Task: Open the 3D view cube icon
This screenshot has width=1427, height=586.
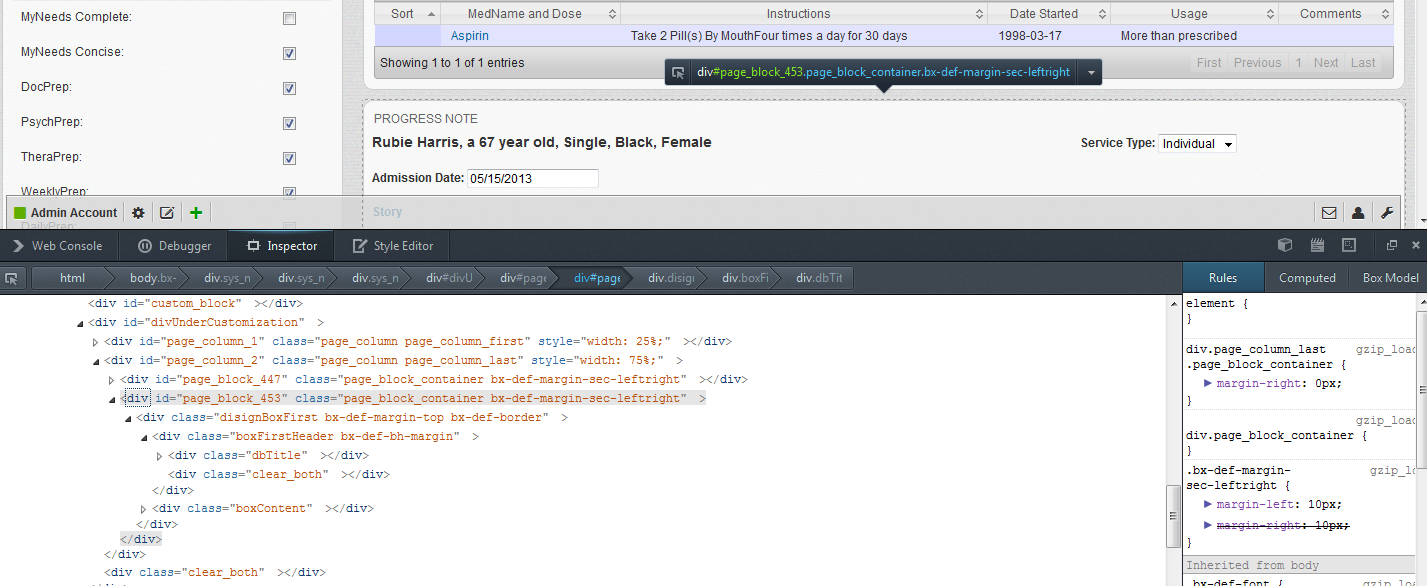Action: (1285, 245)
